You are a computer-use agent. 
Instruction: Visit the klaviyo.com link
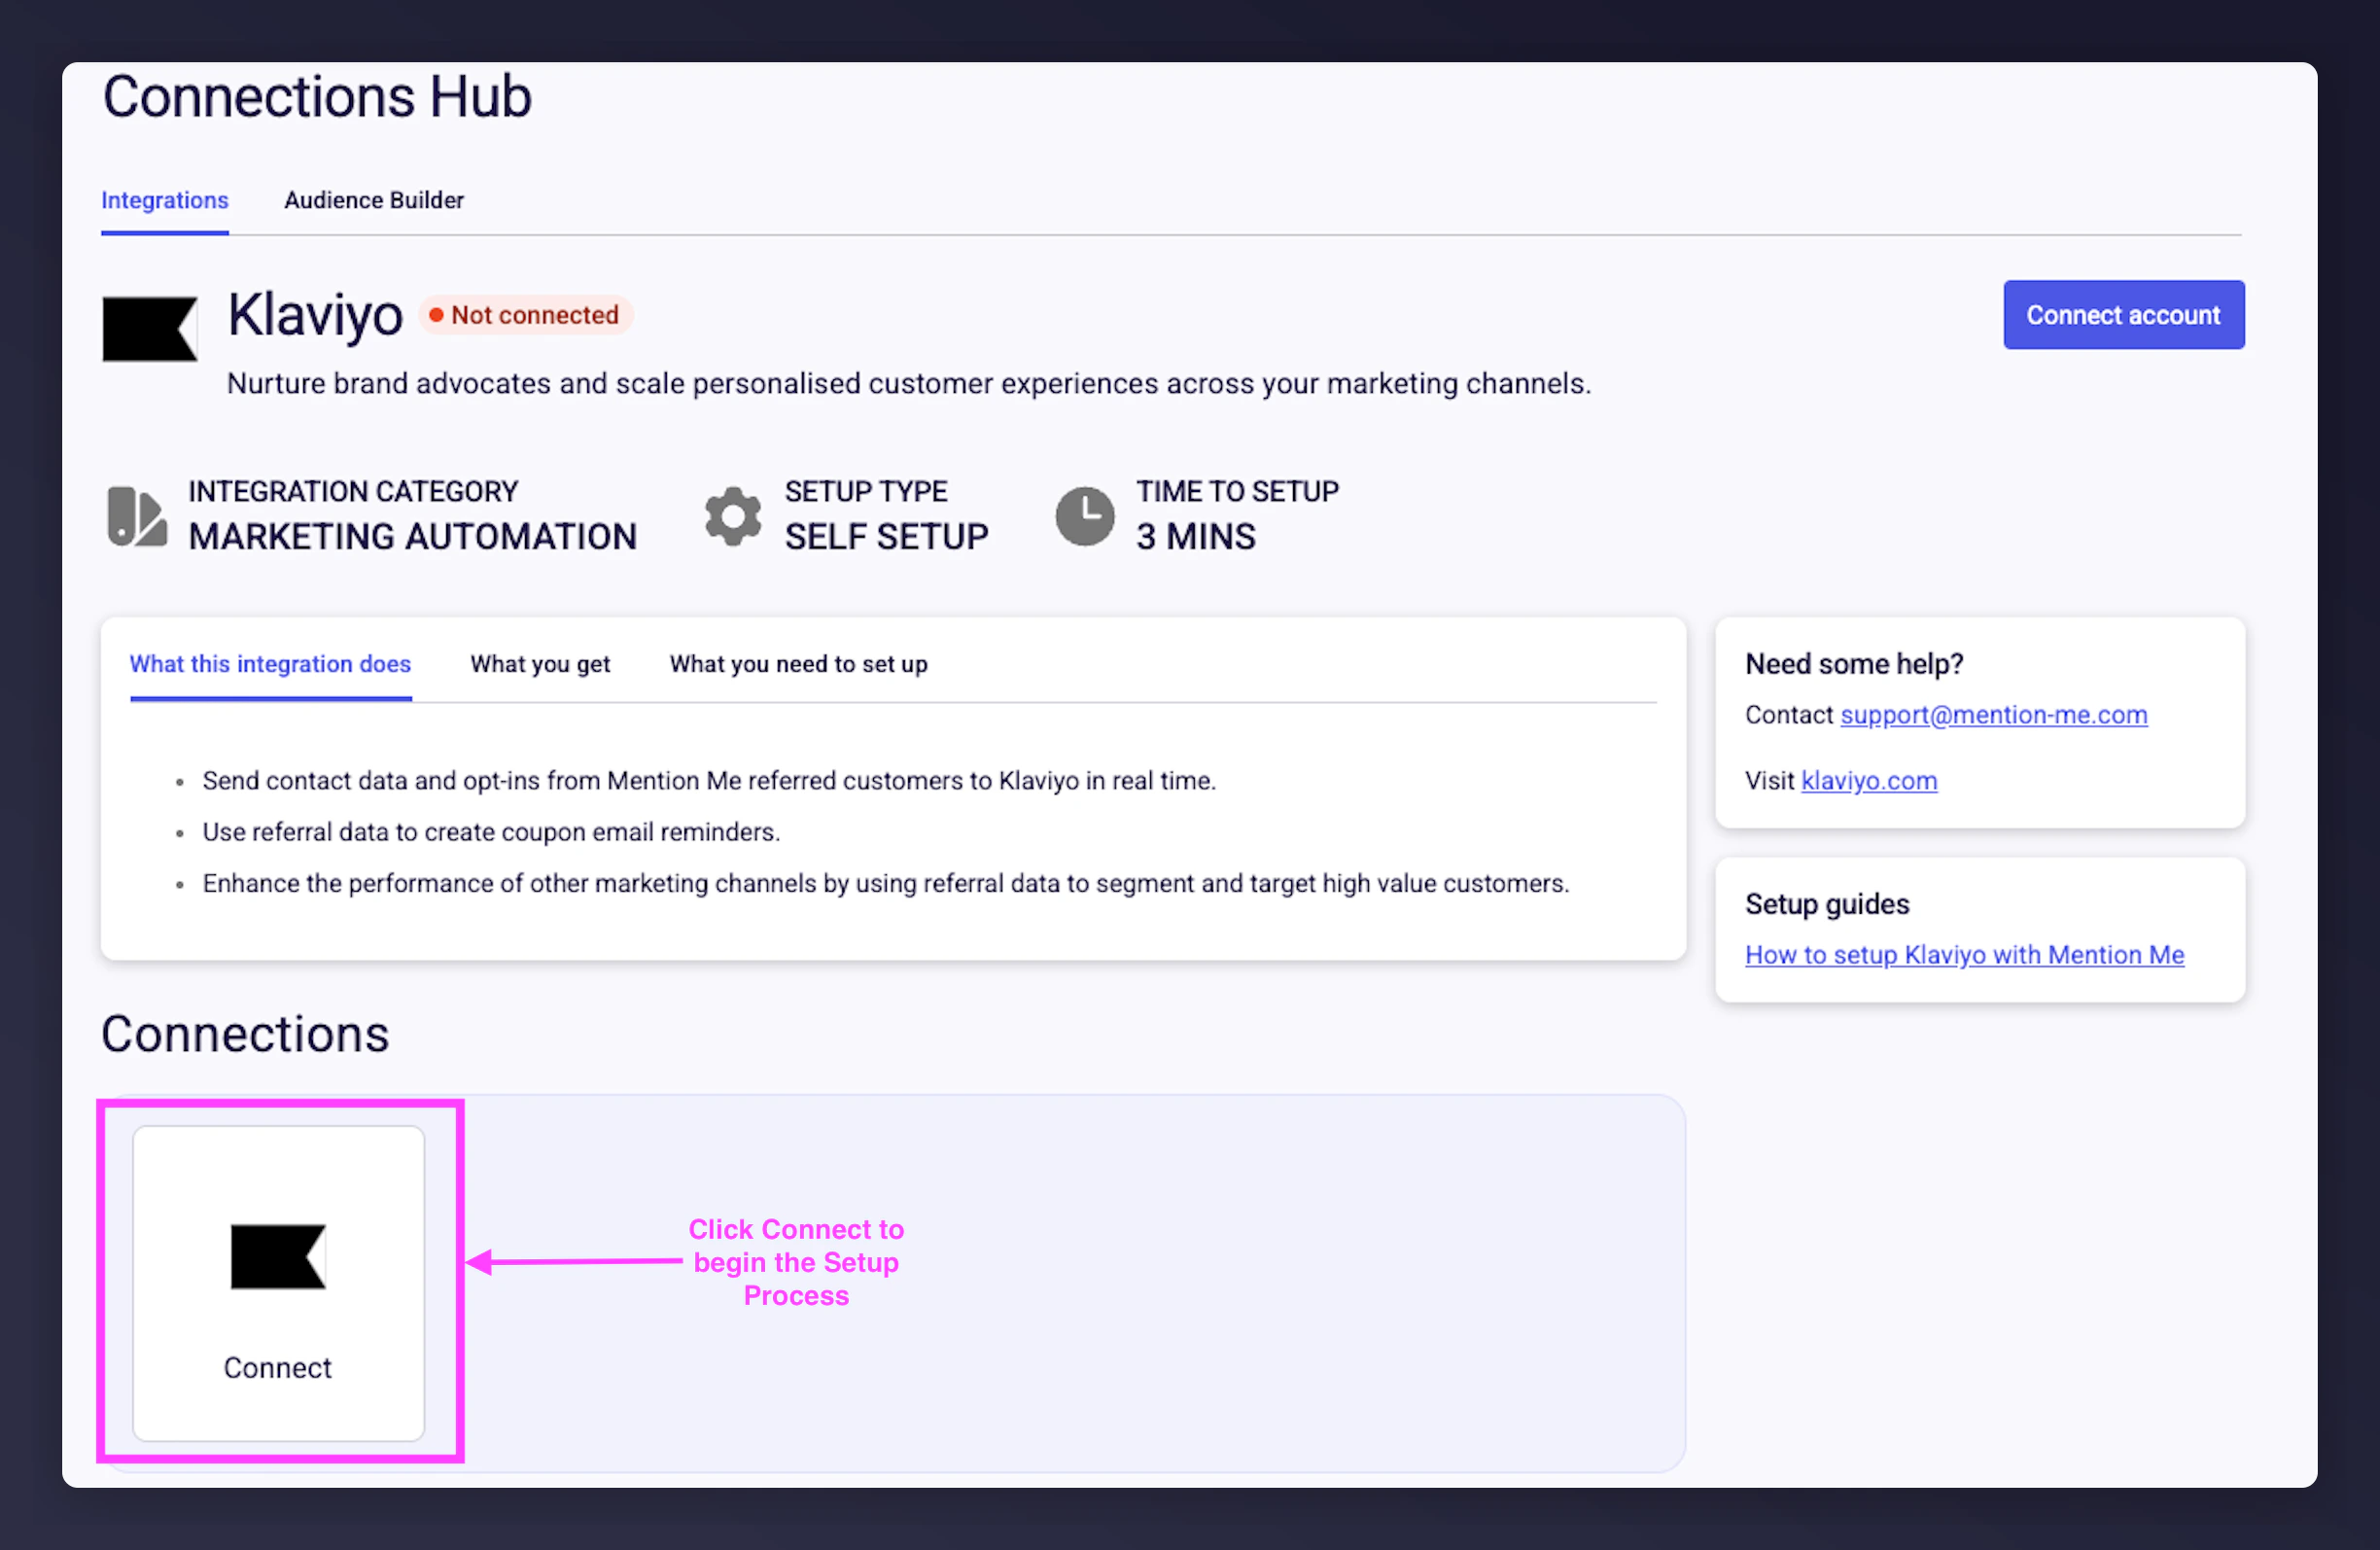[x=1869, y=781]
